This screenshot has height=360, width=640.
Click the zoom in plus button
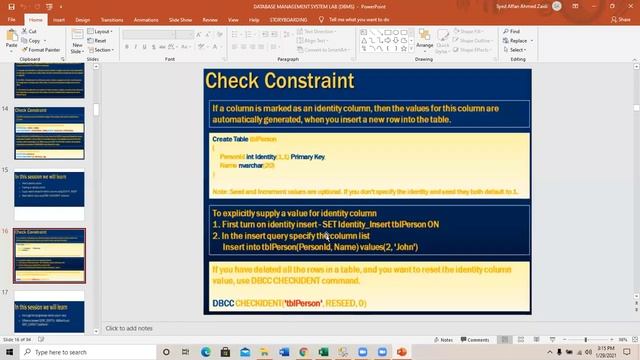(x=611, y=340)
